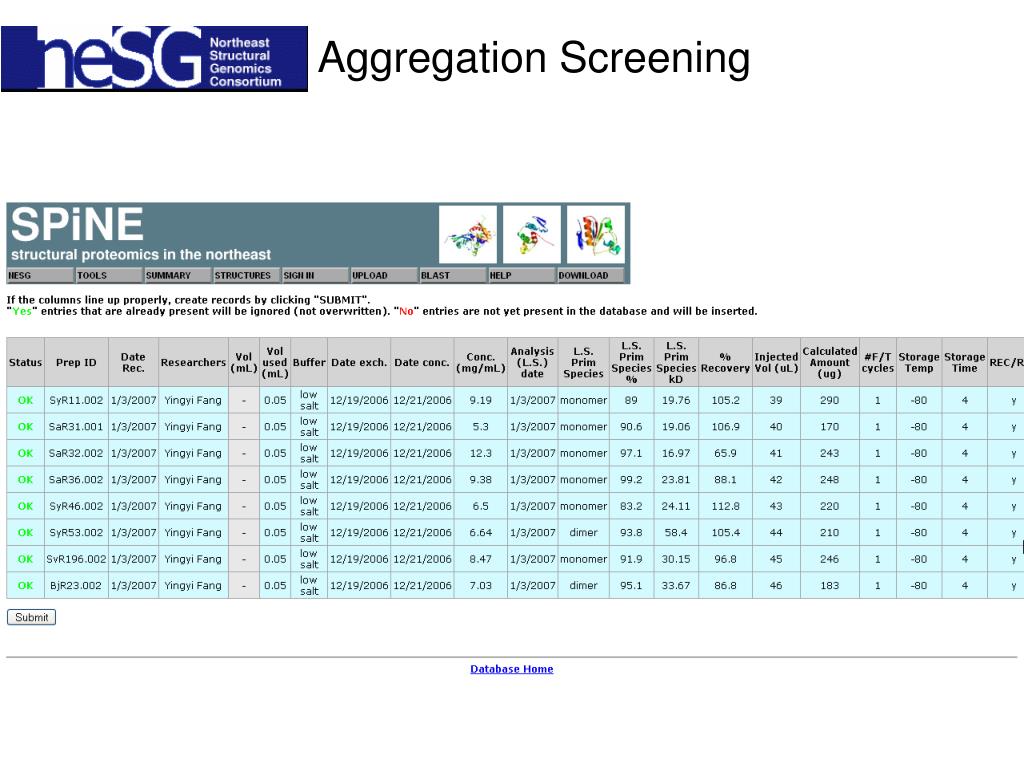Open the middle protein structure thumbnail
This screenshot has width=1024, height=768.
click(532, 234)
